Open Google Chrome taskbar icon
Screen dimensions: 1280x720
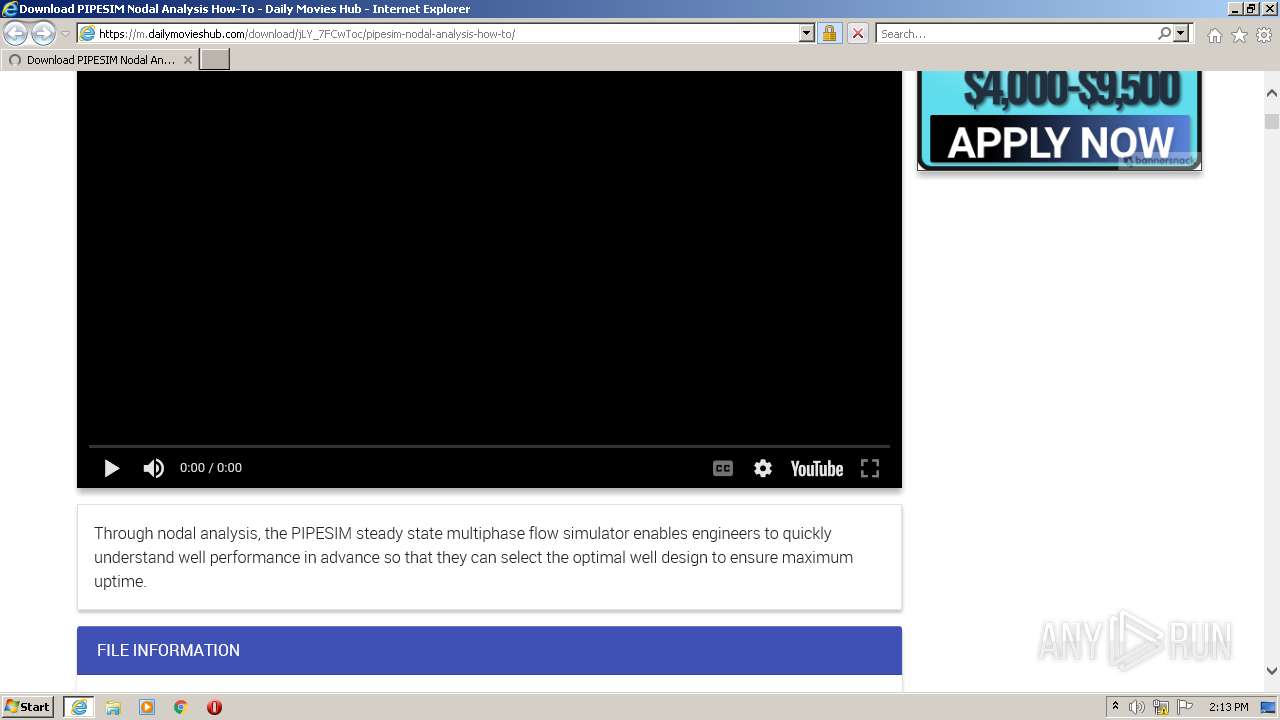click(181, 707)
